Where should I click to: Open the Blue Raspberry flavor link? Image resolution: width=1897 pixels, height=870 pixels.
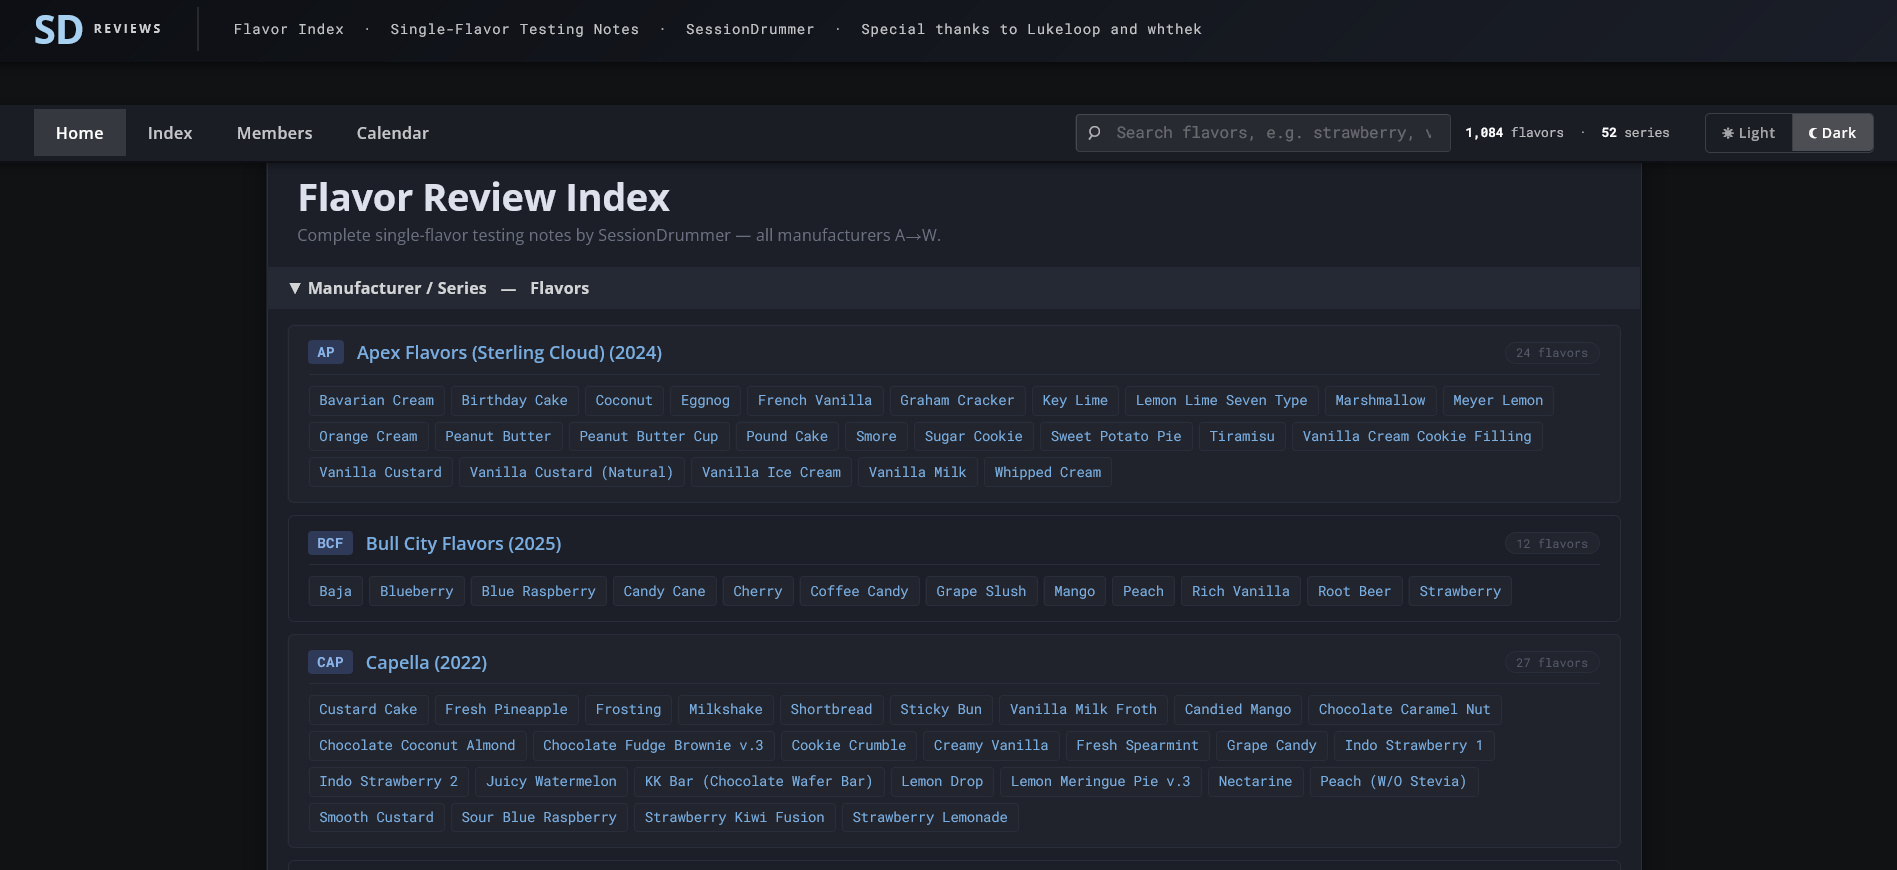(x=538, y=591)
